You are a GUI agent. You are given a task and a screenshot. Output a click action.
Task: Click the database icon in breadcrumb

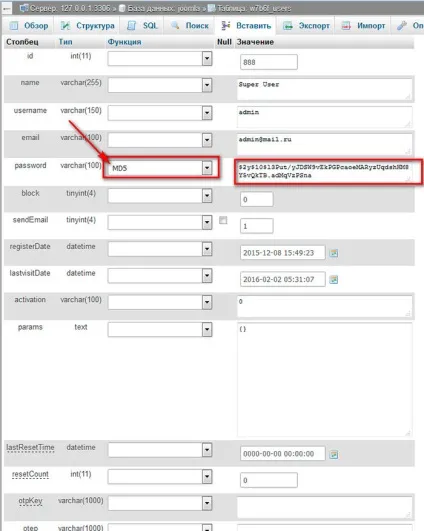122,8
